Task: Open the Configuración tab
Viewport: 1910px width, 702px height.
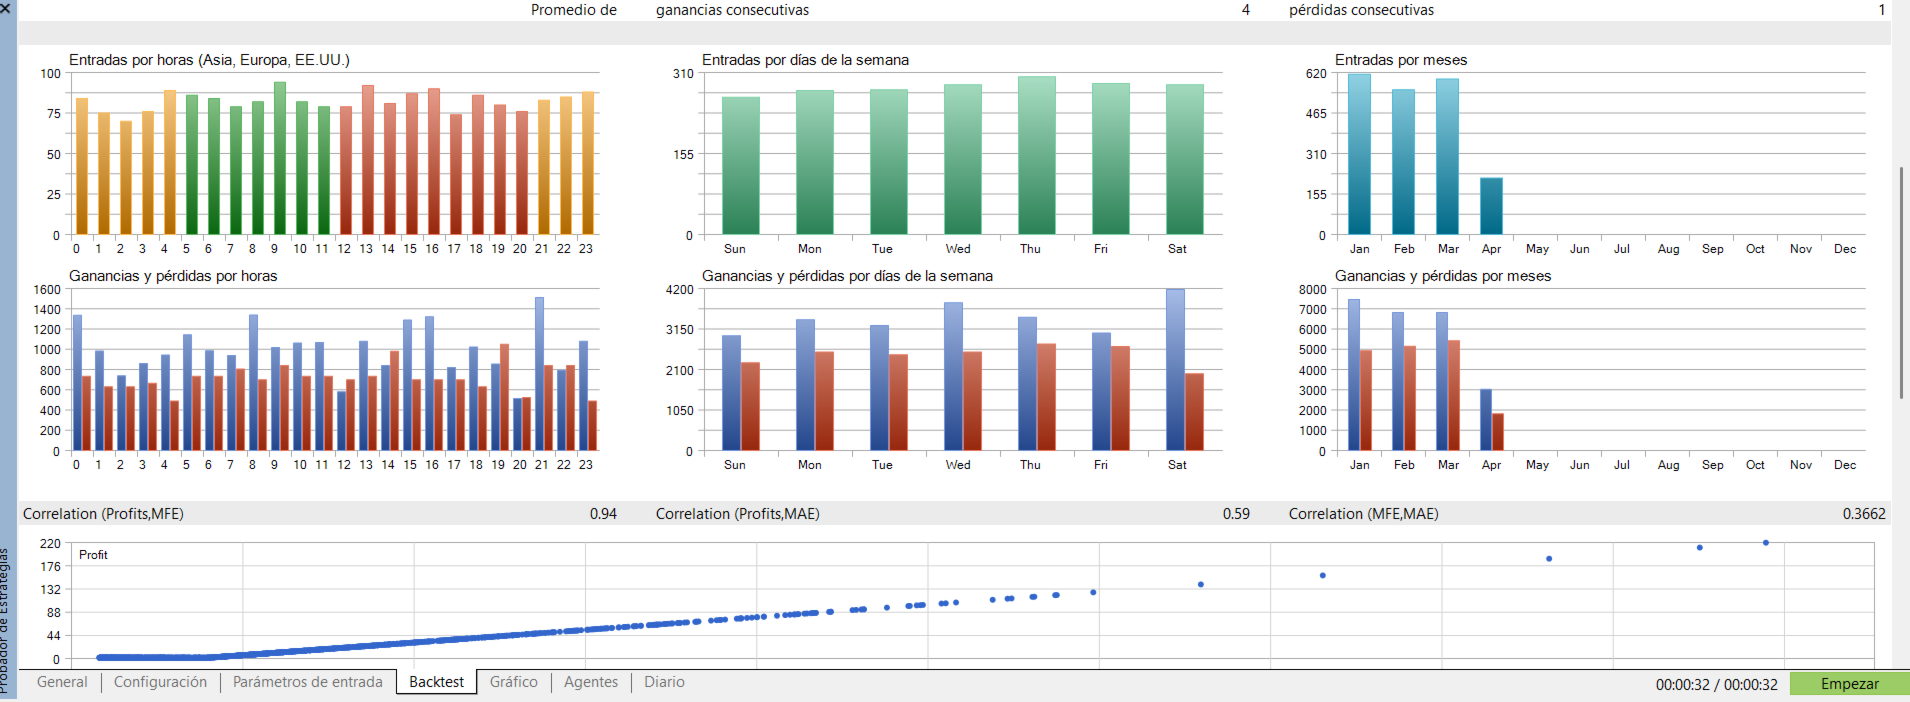Action: pyautogui.click(x=160, y=682)
